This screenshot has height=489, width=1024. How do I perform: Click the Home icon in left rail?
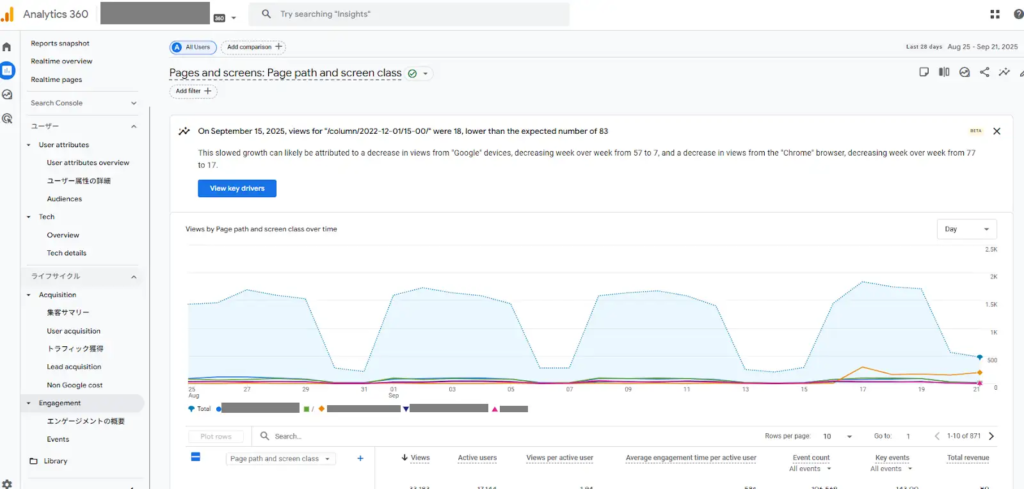(x=8, y=47)
